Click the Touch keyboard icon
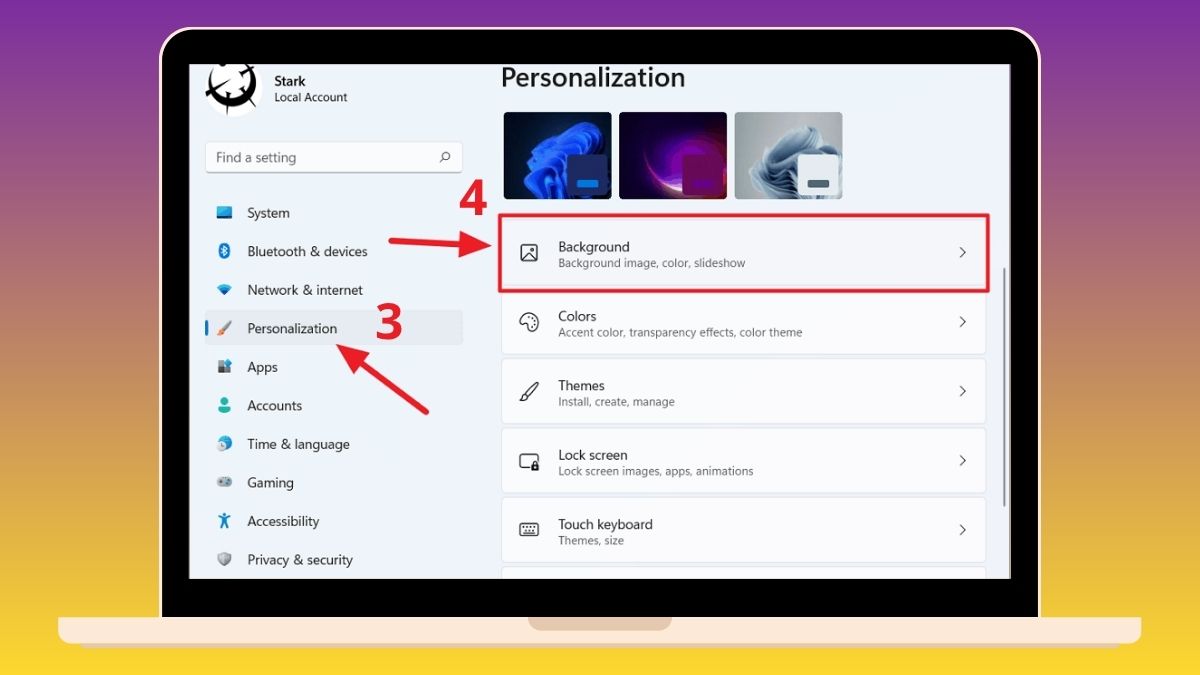 [x=529, y=530]
